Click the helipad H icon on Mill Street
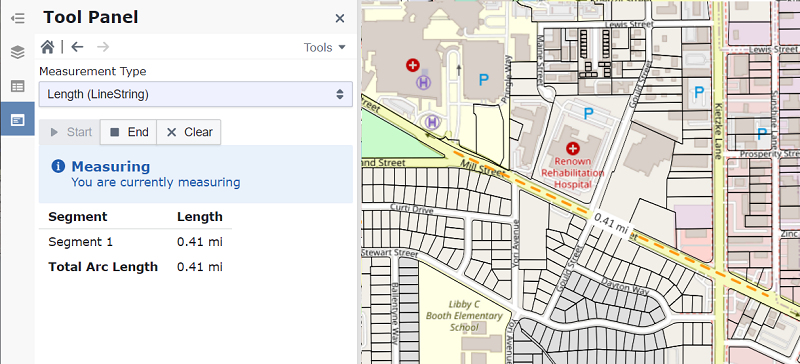This screenshot has width=800, height=364. click(x=432, y=122)
